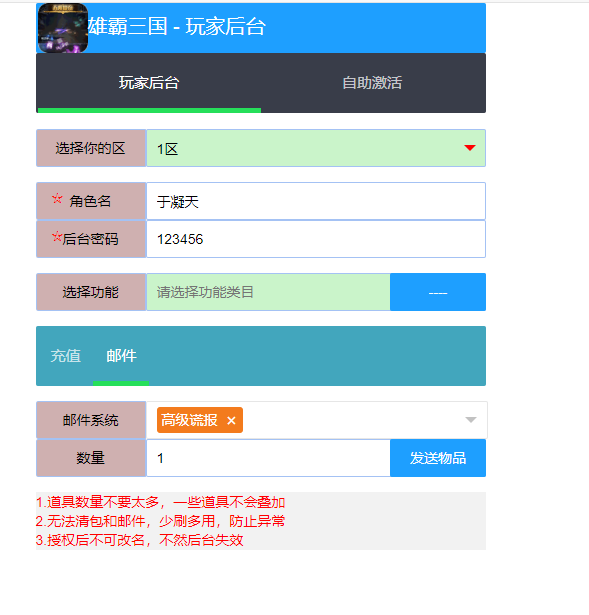The width and height of the screenshot is (589, 615).
Task: Click the 数量 quantity input field
Action: 268,458
